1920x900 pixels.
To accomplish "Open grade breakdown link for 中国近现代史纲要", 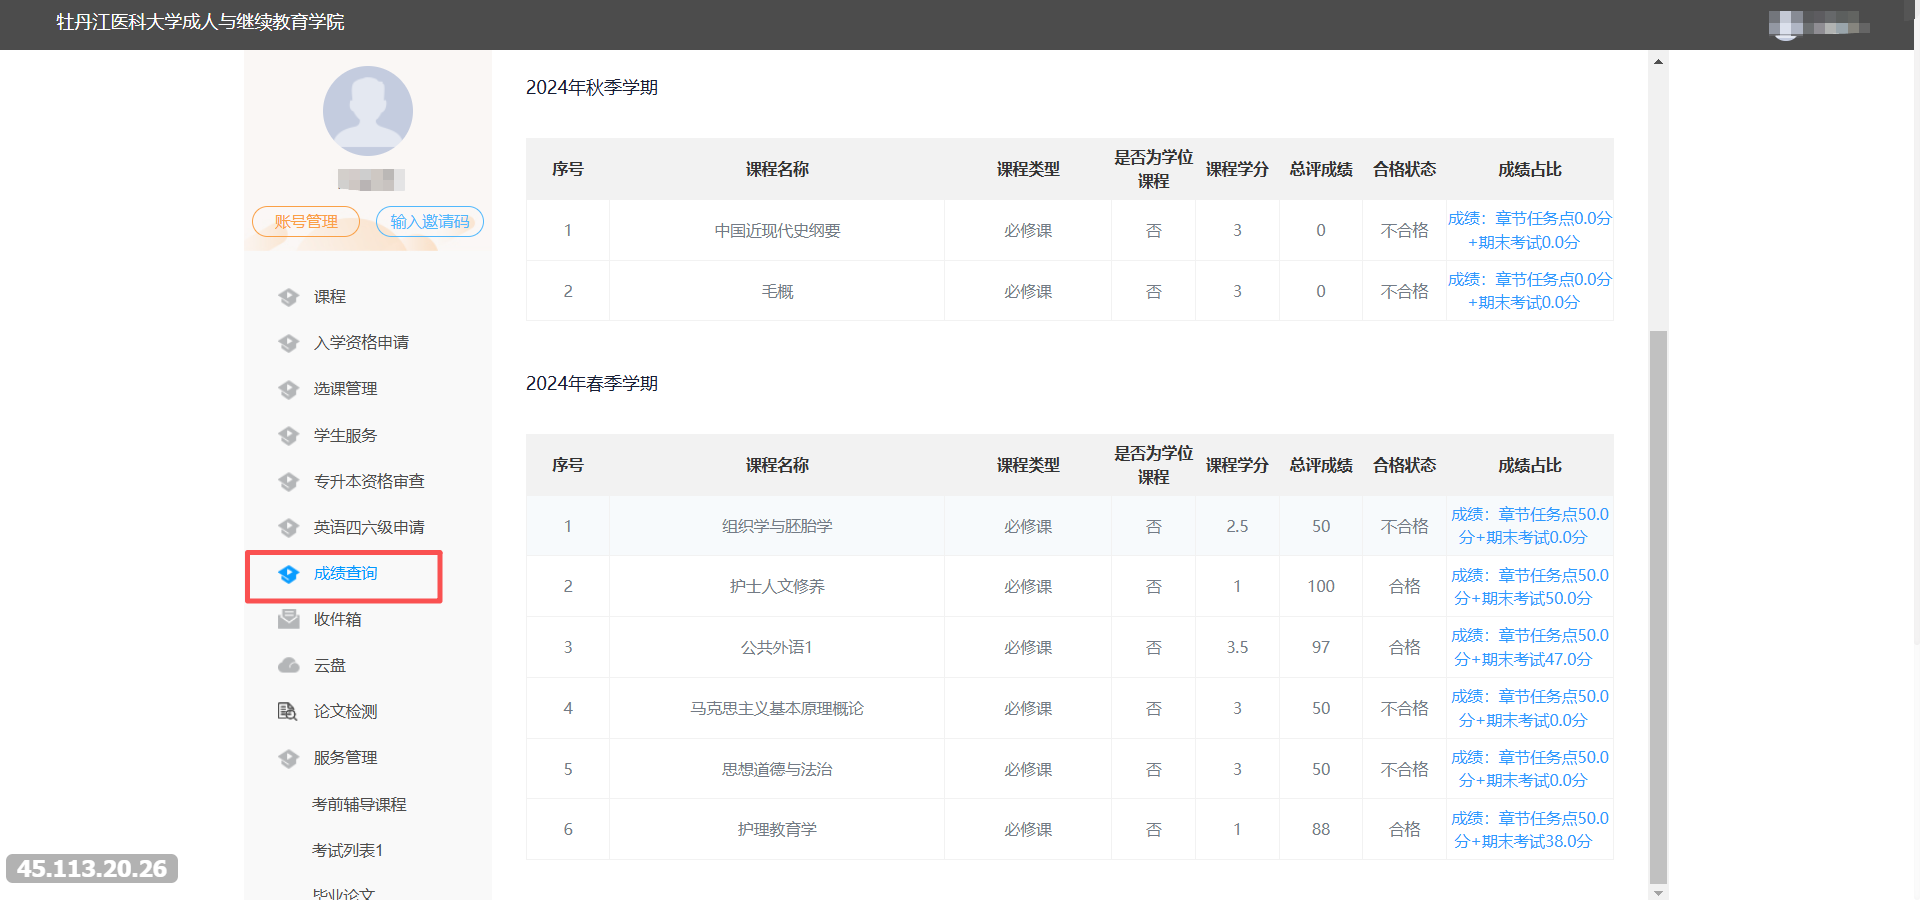I will [x=1529, y=230].
